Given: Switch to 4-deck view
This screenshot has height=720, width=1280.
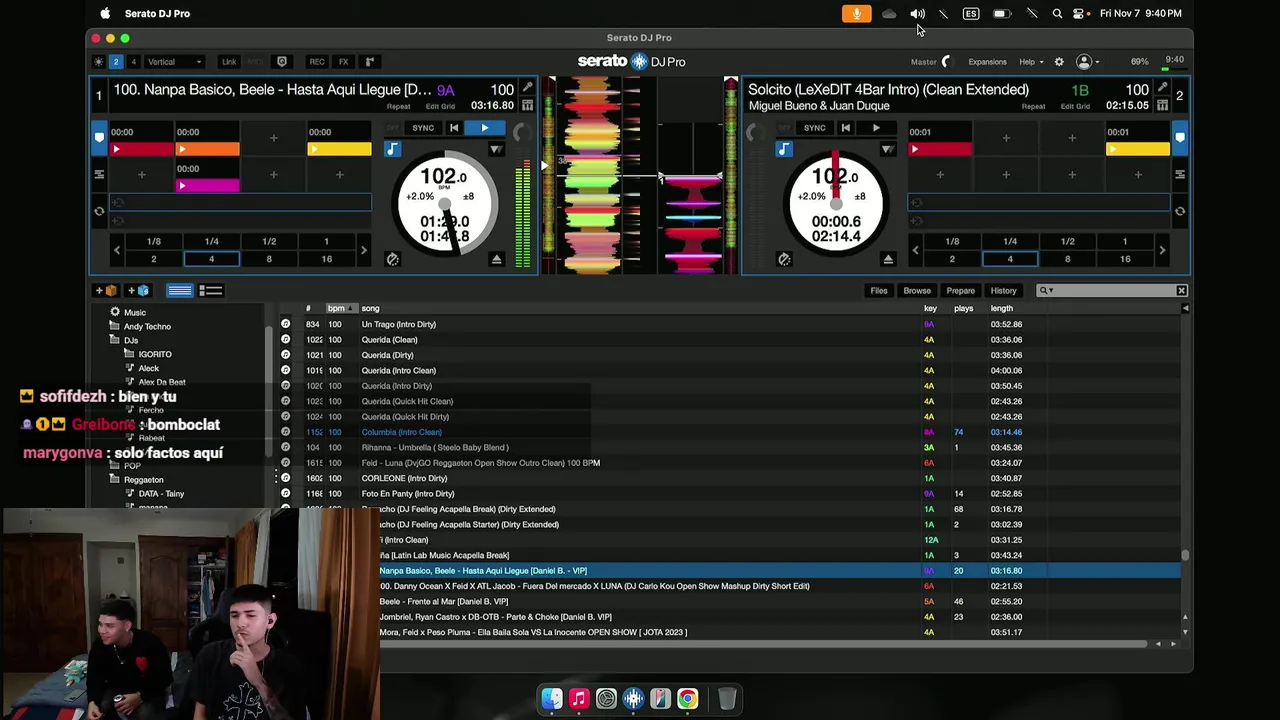Looking at the screenshot, I should (x=133, y=62).
